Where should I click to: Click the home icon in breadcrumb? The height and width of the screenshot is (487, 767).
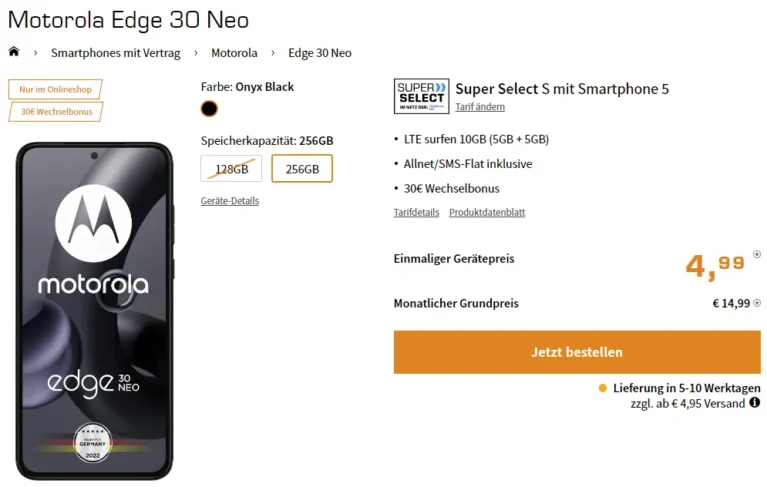(x=14, y=52)
